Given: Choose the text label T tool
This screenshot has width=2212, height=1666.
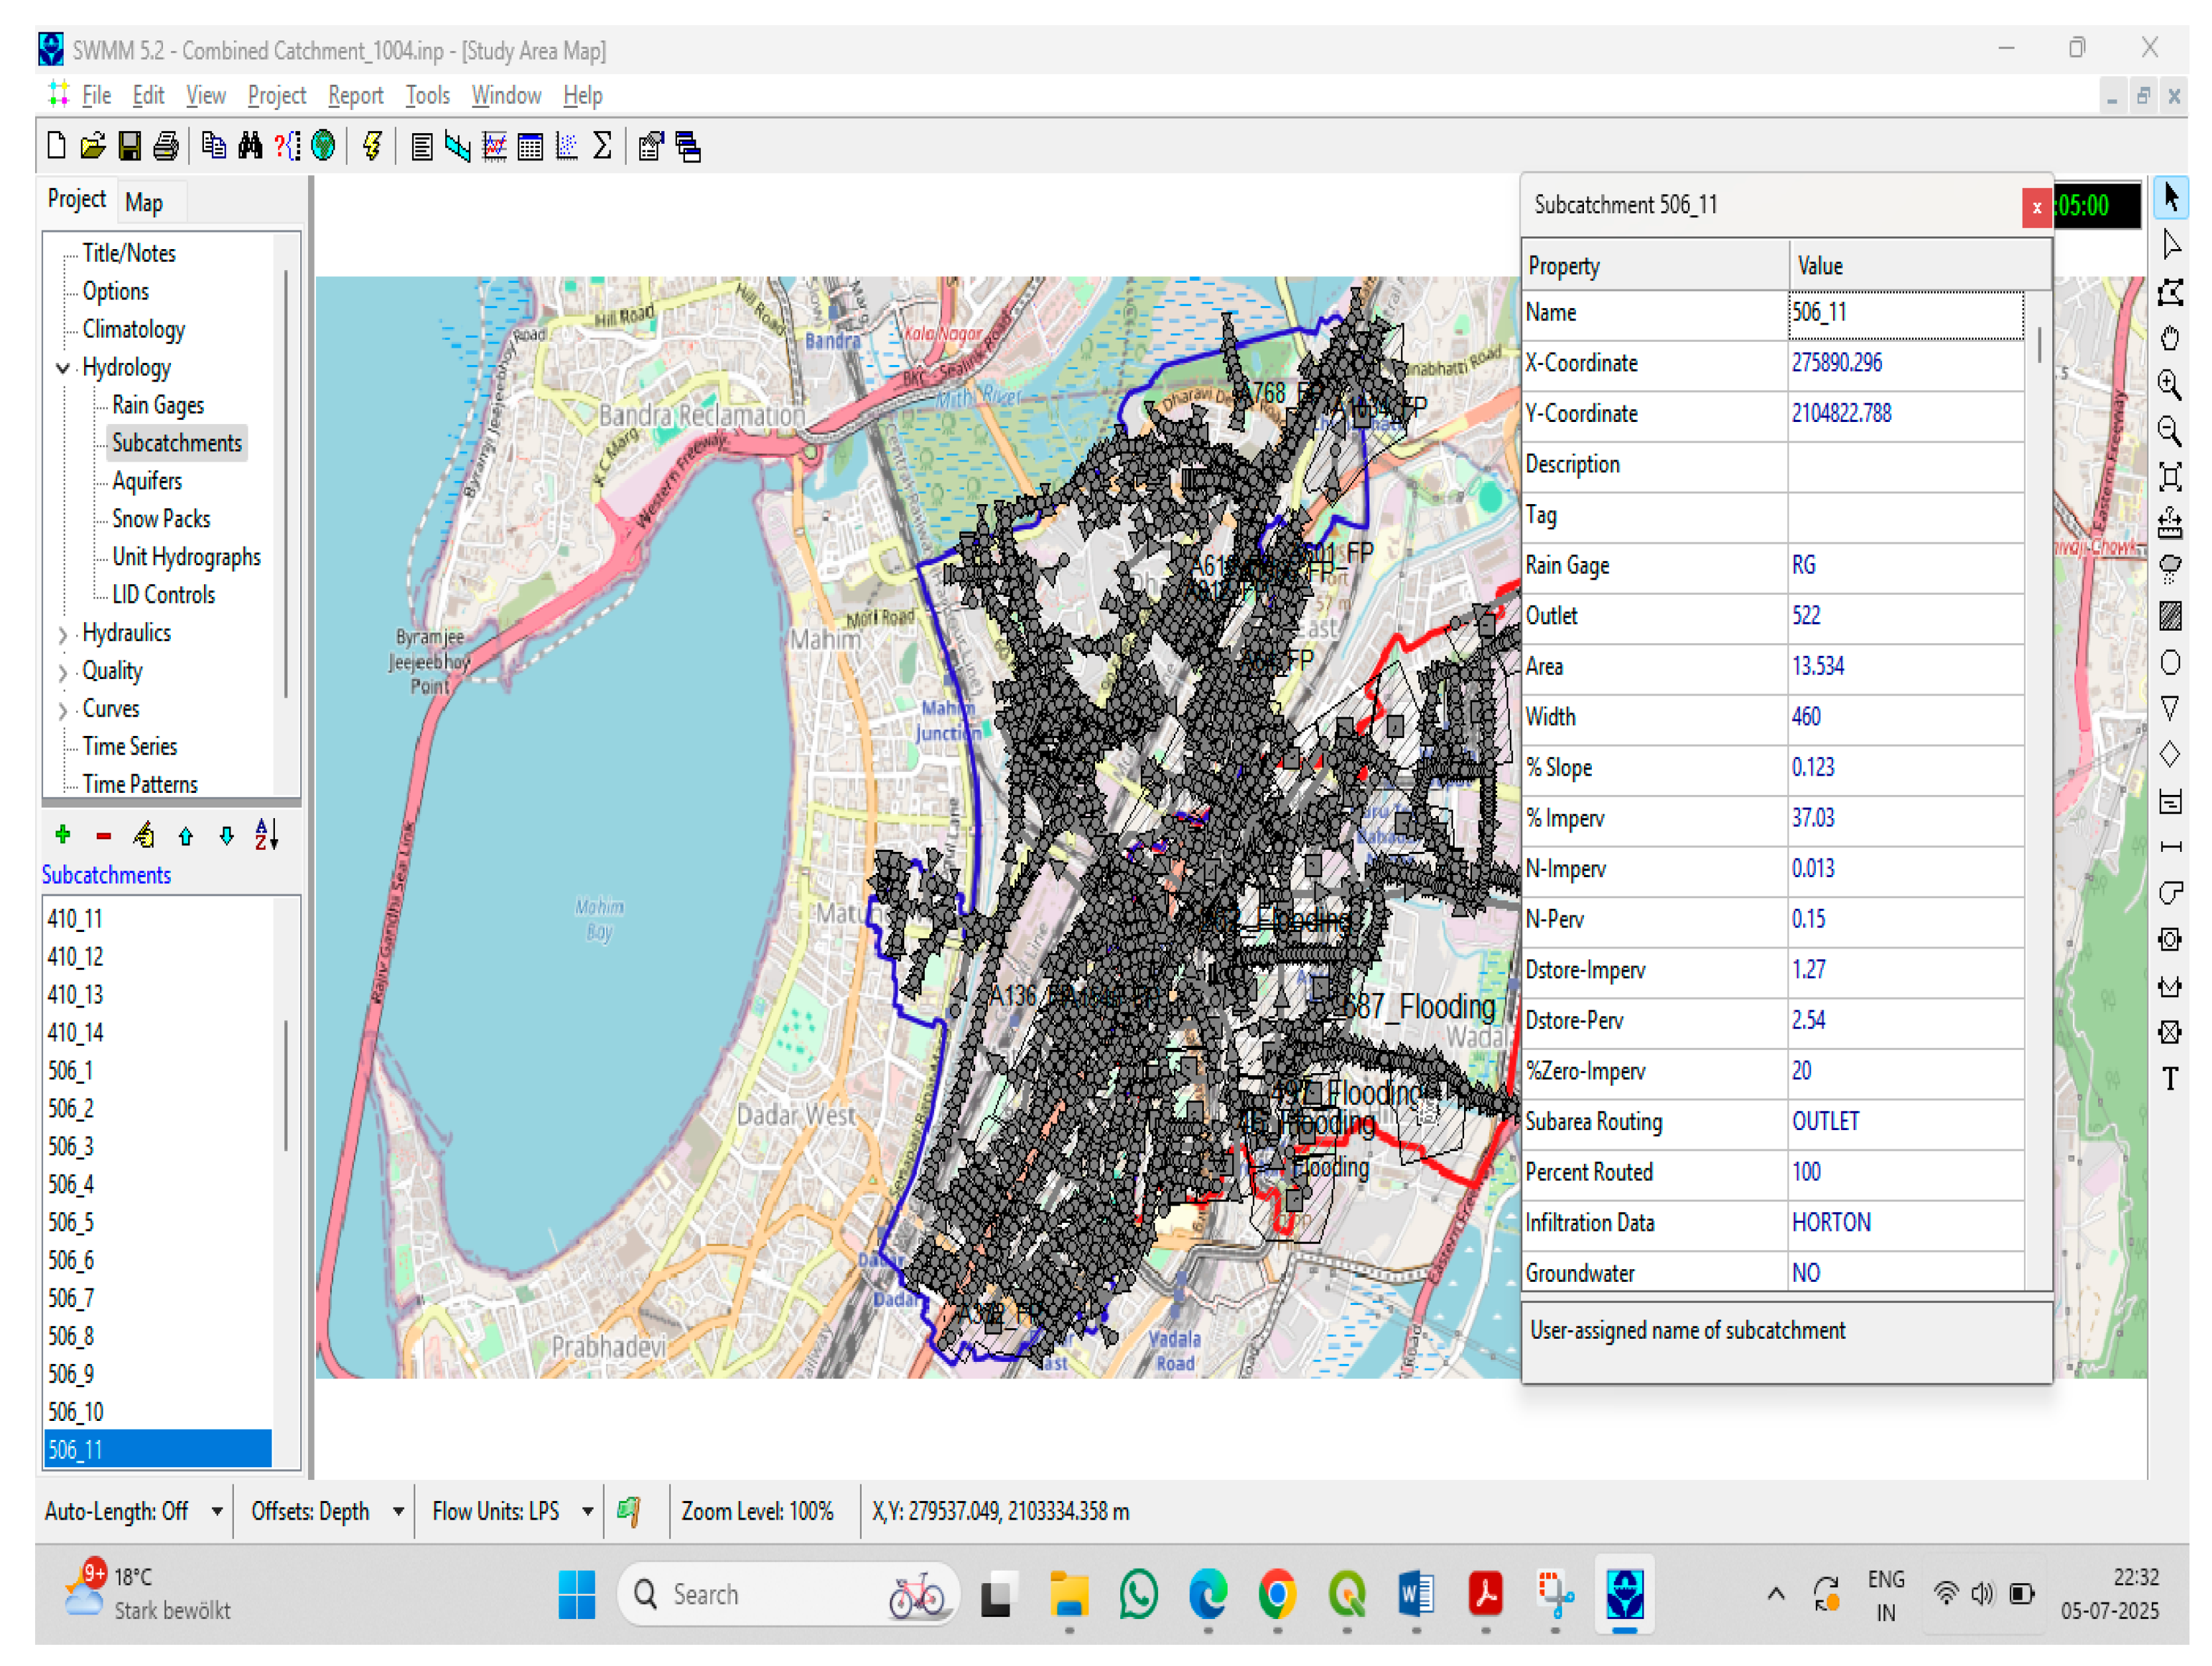Looking at the screenshot, I should (2169, 1079).
